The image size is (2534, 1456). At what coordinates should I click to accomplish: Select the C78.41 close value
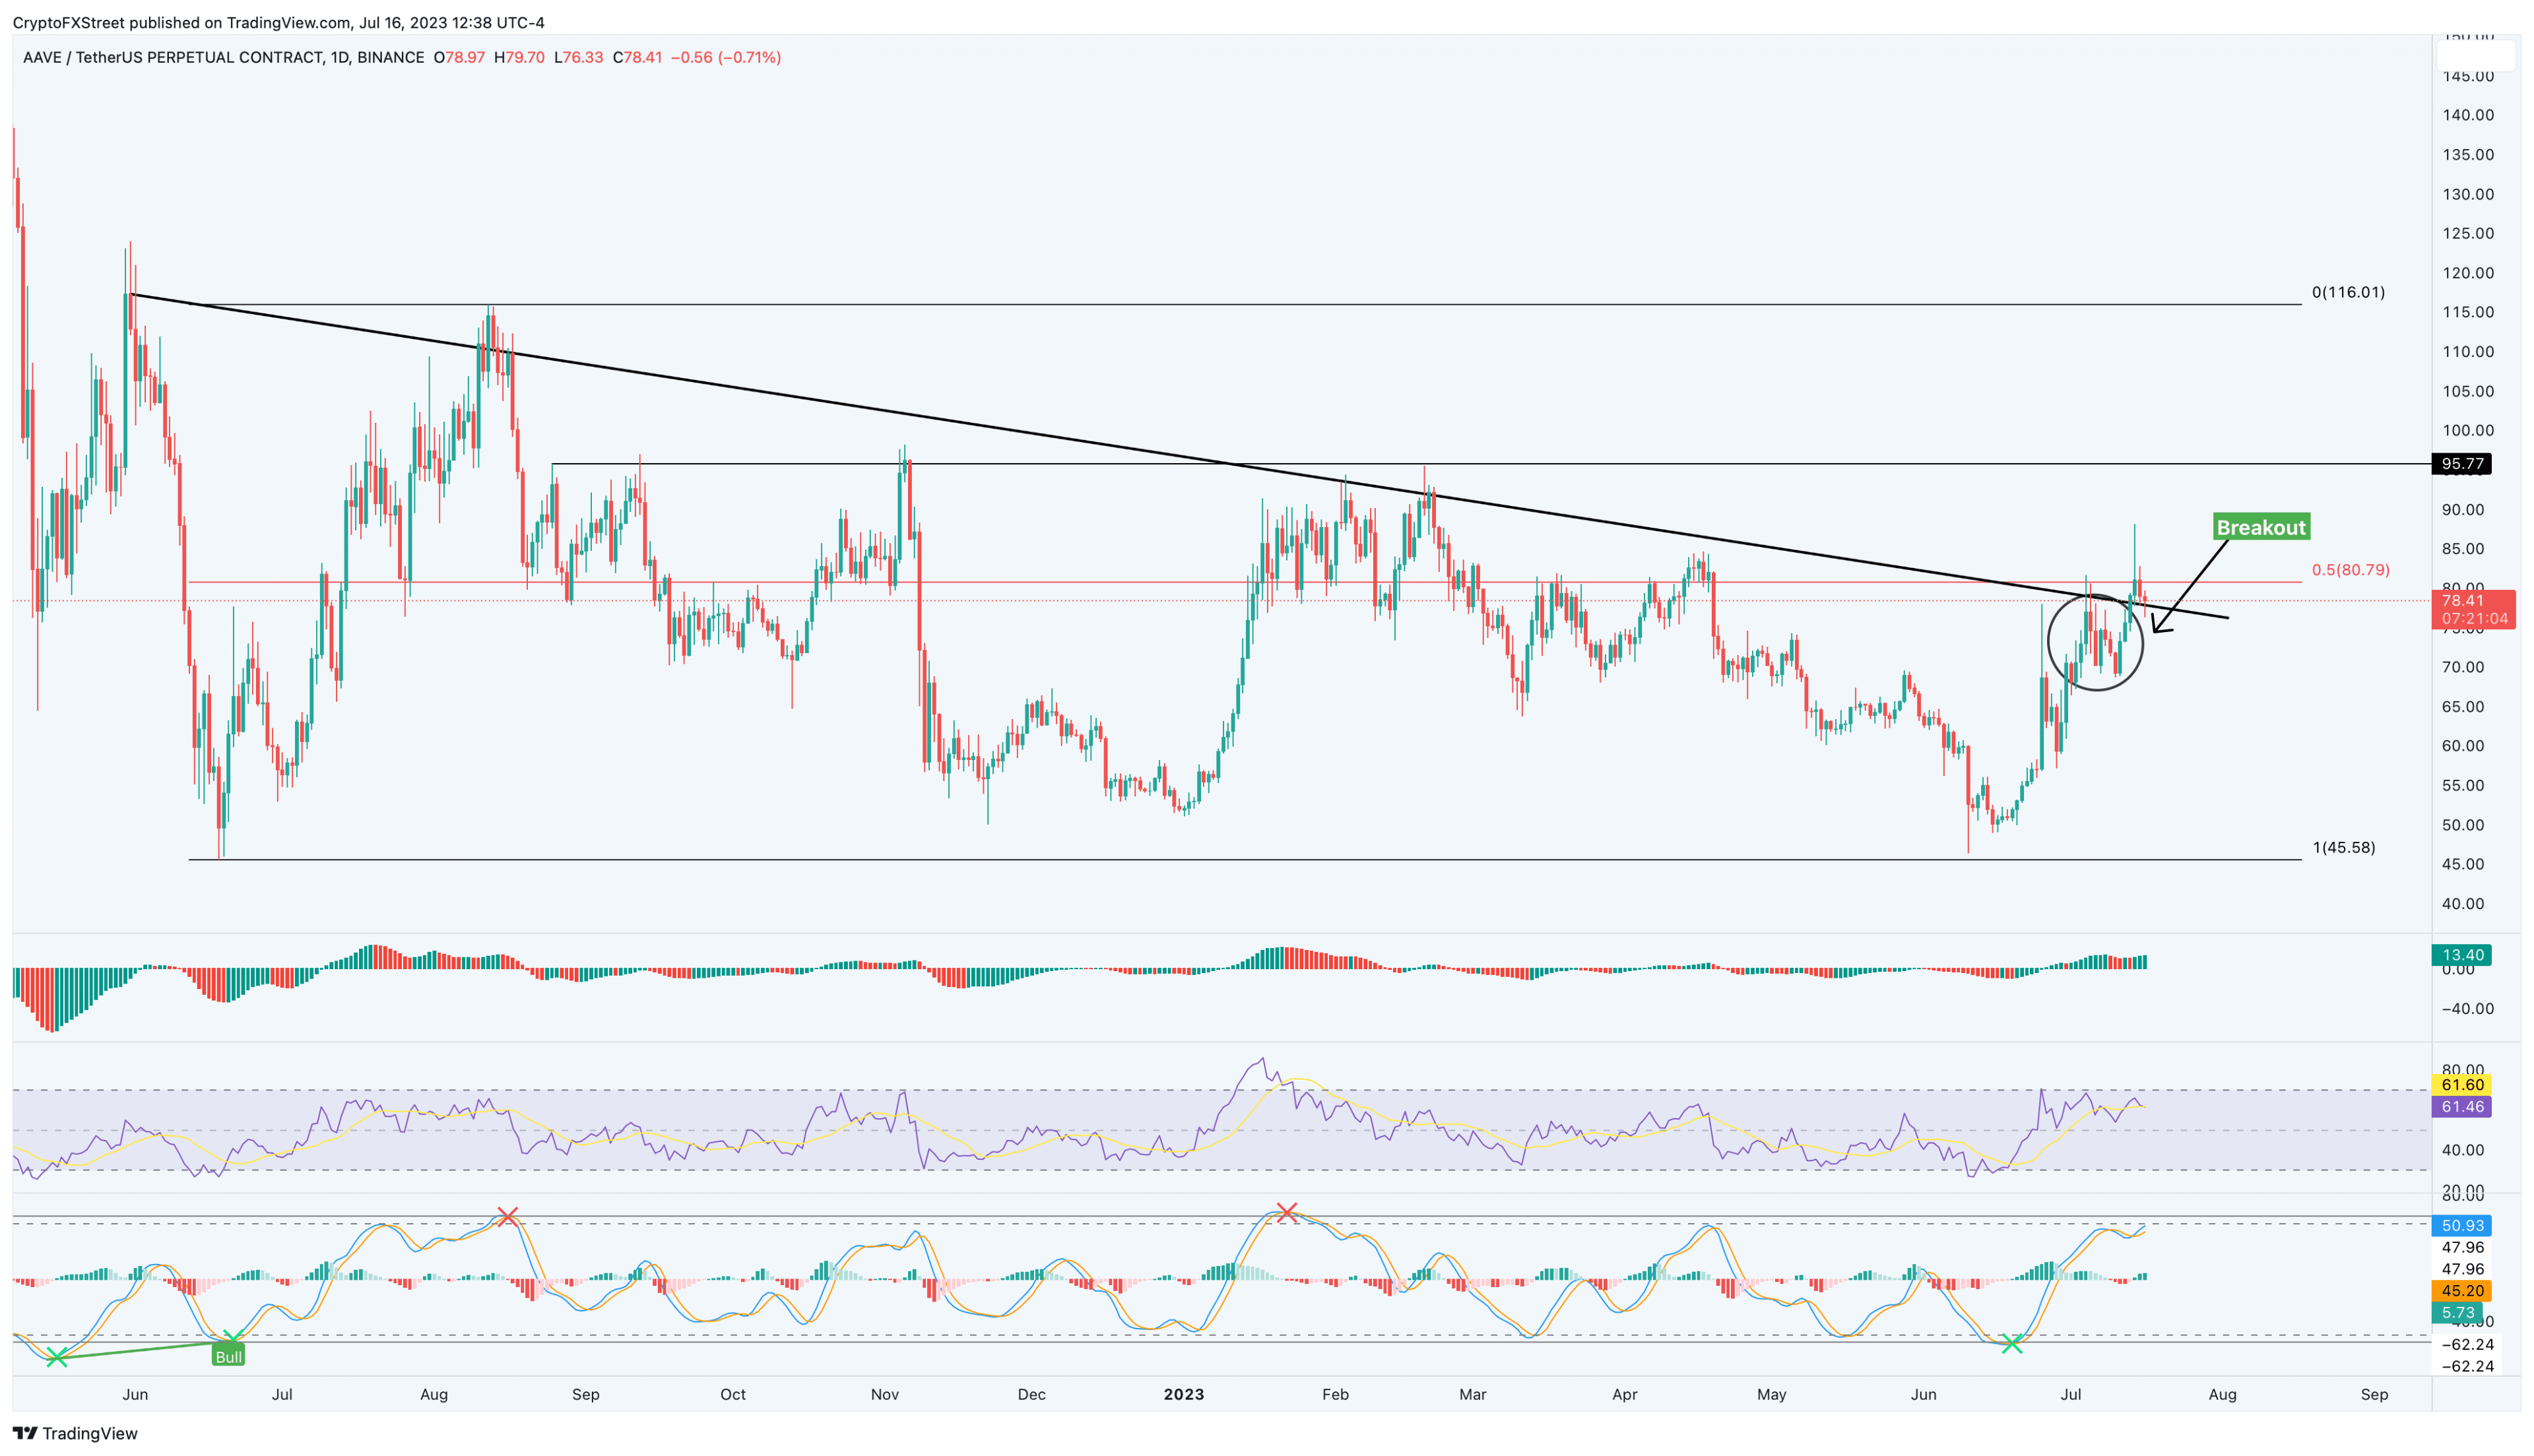(637, 57)
